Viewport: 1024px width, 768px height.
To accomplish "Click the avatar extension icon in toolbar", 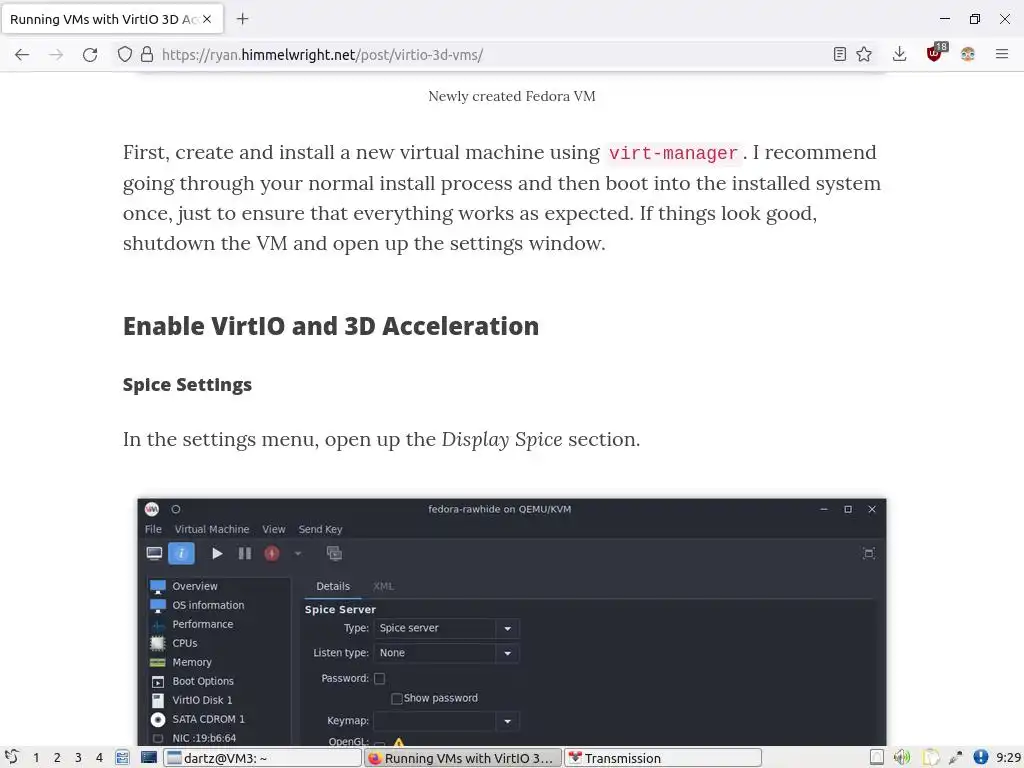I will click(x=968, y=54).
